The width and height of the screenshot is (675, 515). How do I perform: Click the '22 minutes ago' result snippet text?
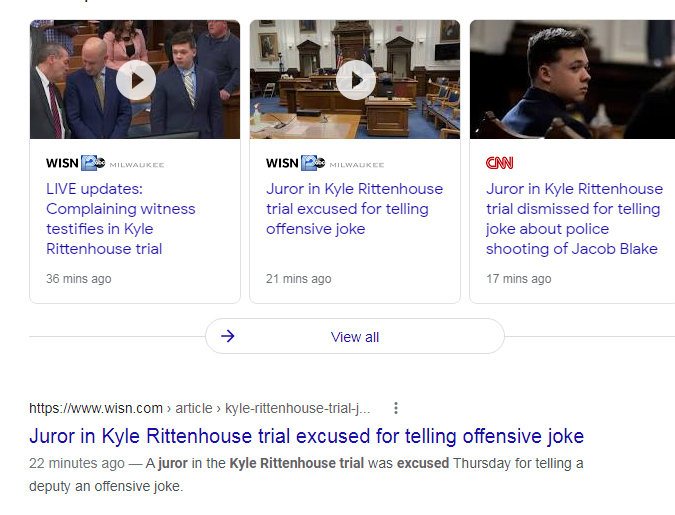click(x=306, y=475)
